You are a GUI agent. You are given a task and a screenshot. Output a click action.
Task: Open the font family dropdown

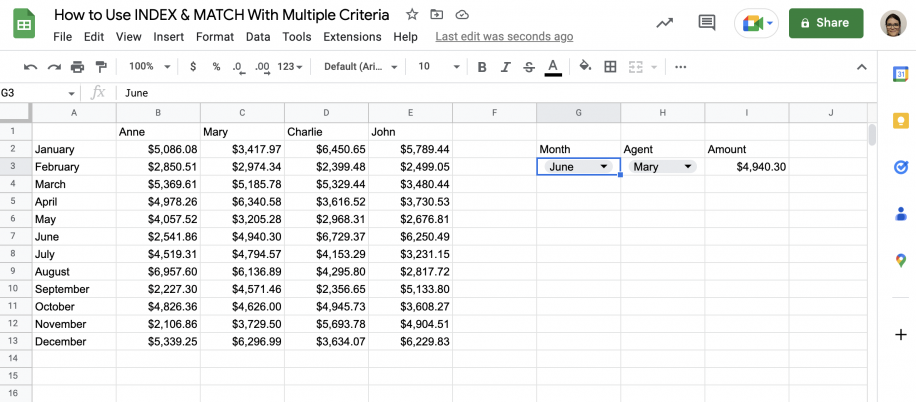pos(360,67)
